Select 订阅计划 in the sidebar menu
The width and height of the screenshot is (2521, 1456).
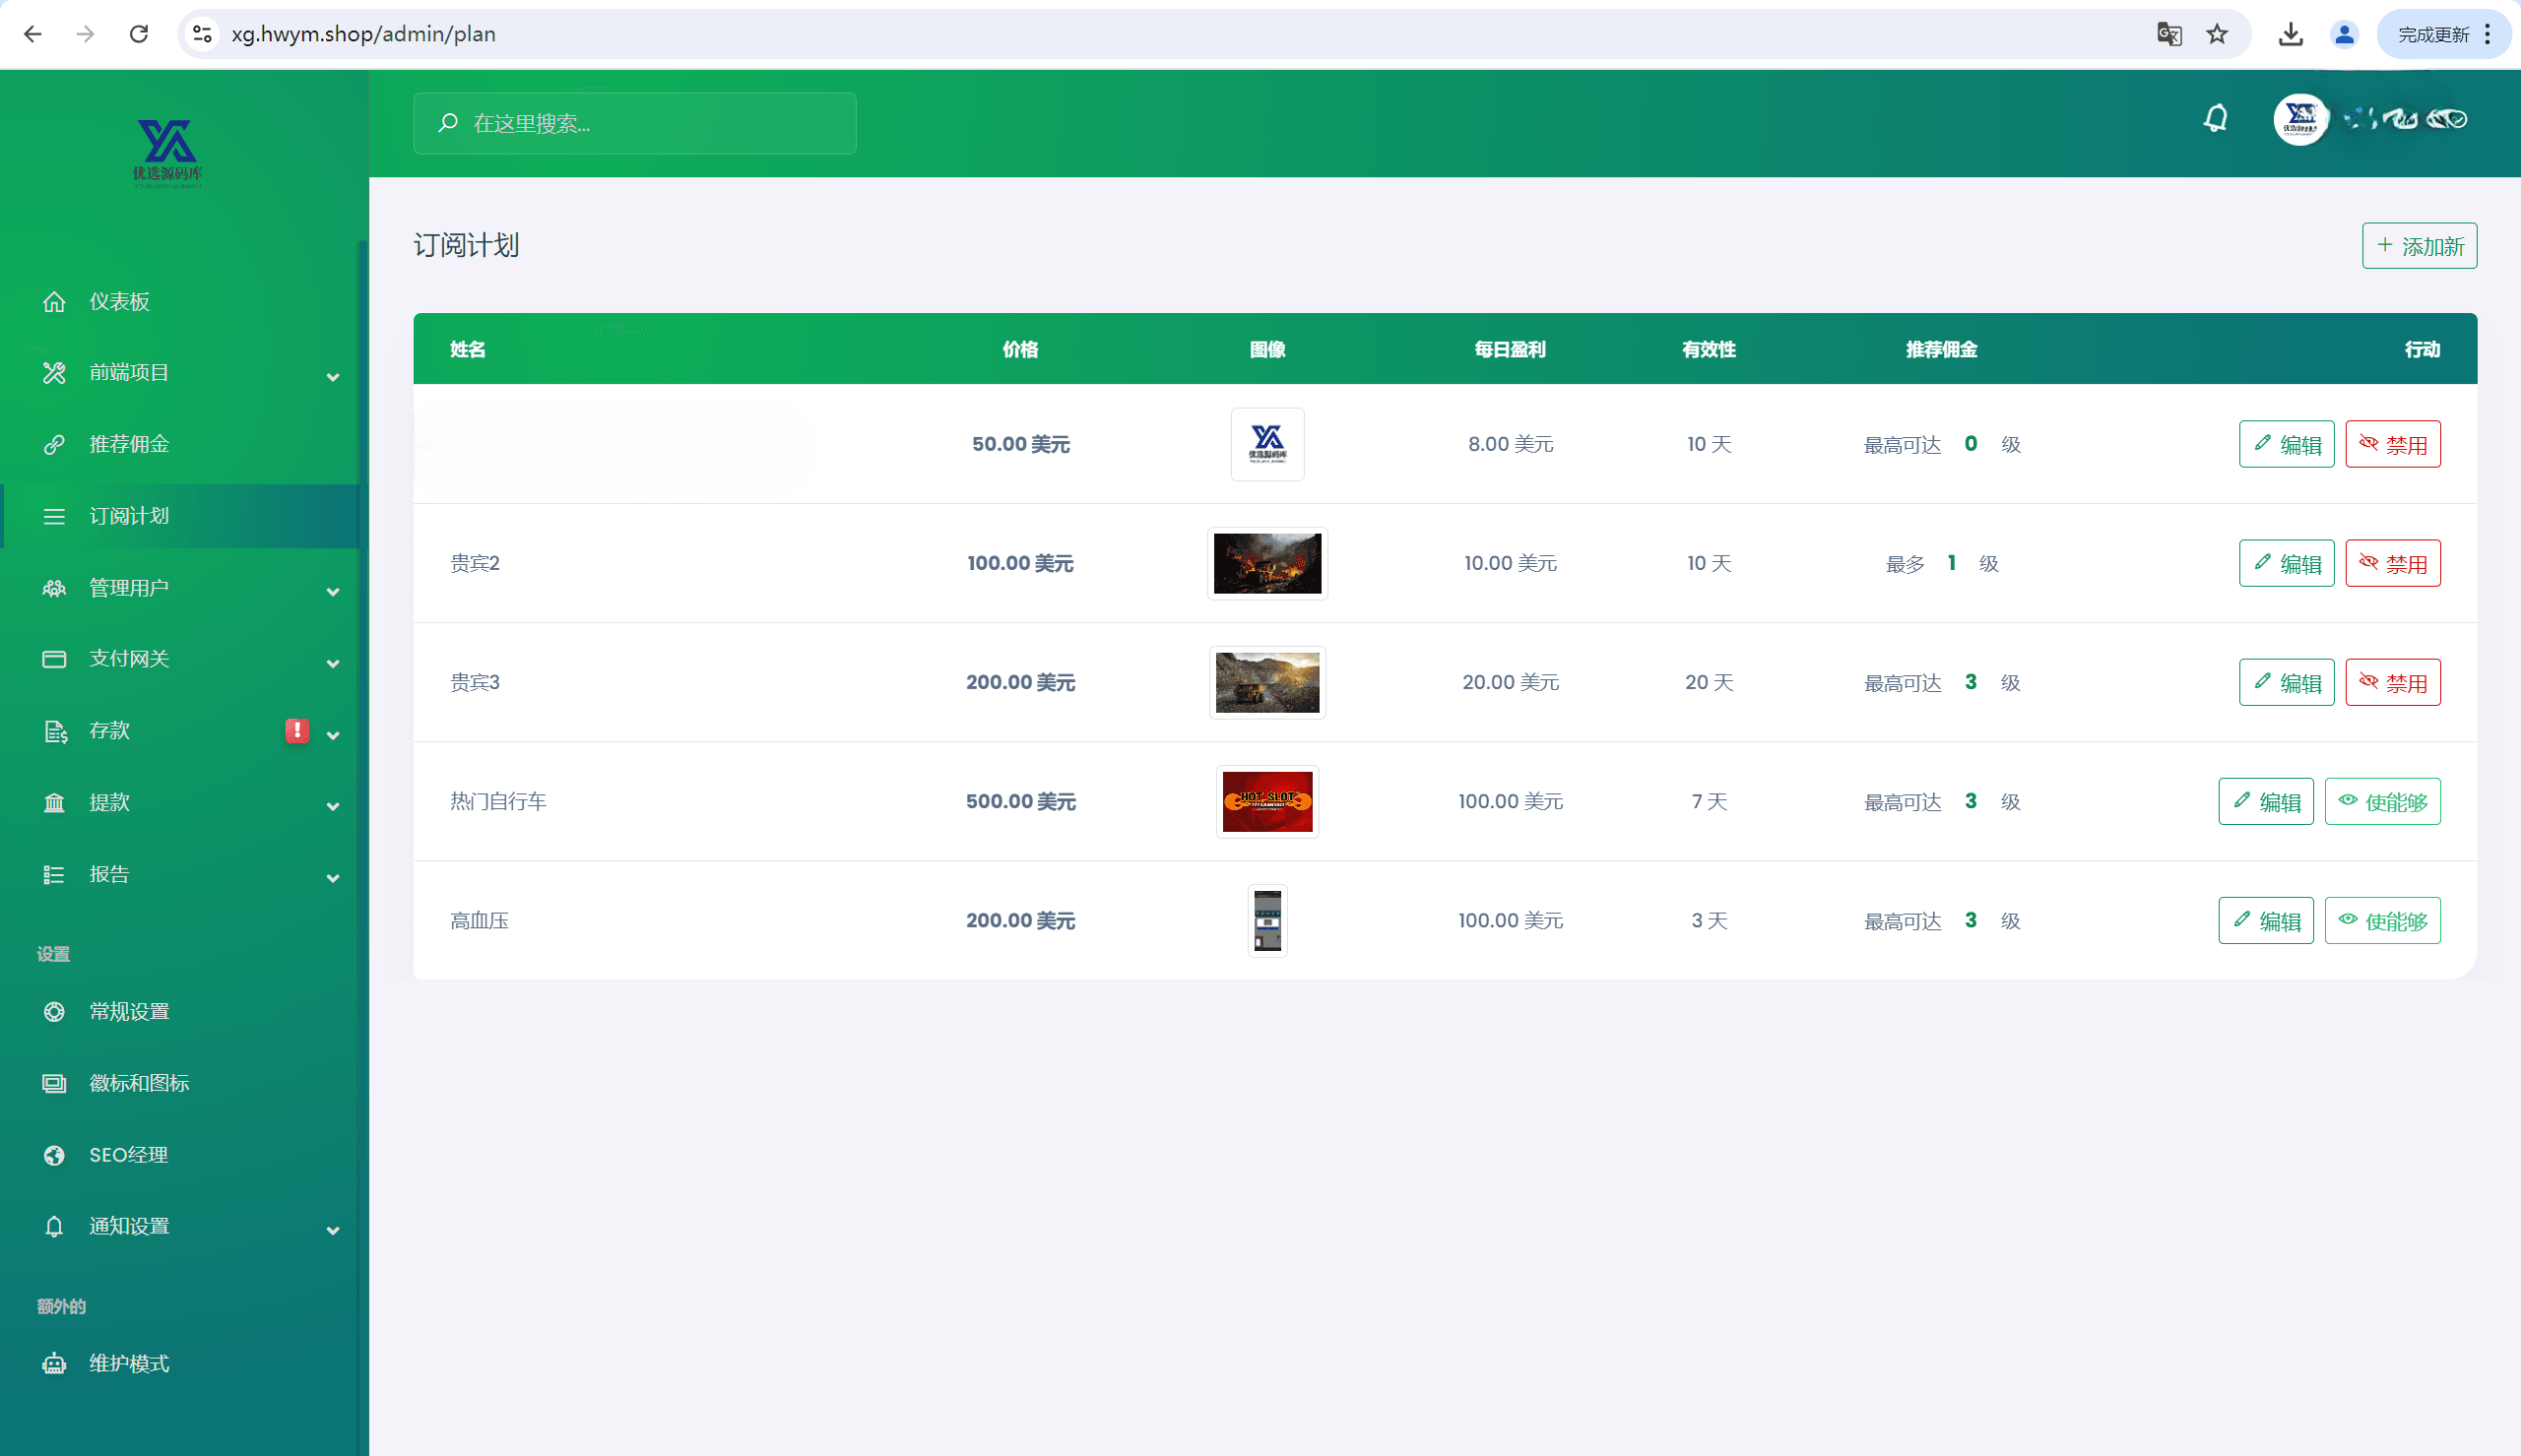tap(129, 516)
